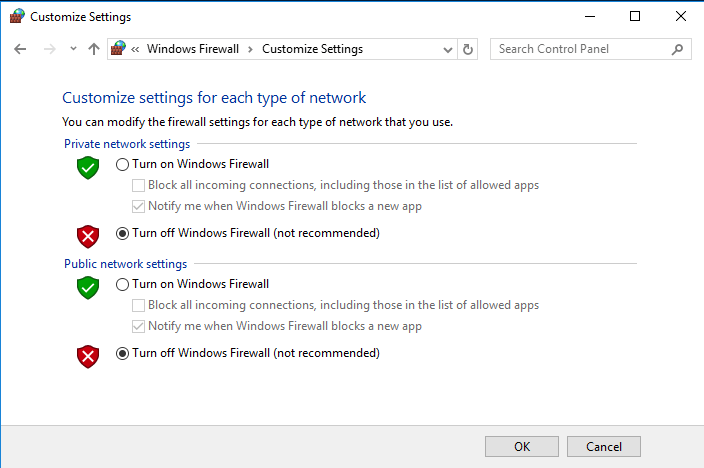Navigate to Windows Firewall breadcrumb
Screen dimensions: 704x468
(193, 49)
